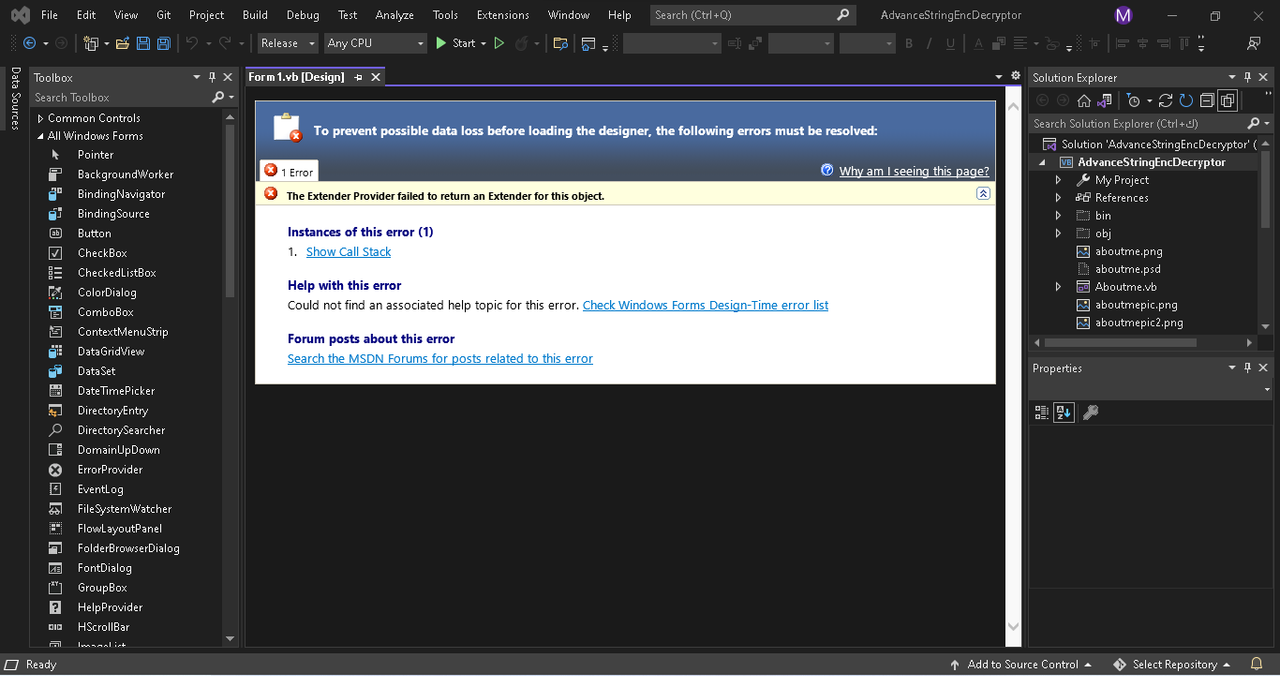Click the notifications bell in status bar
1280x676 pixels.
(1257, 664)
